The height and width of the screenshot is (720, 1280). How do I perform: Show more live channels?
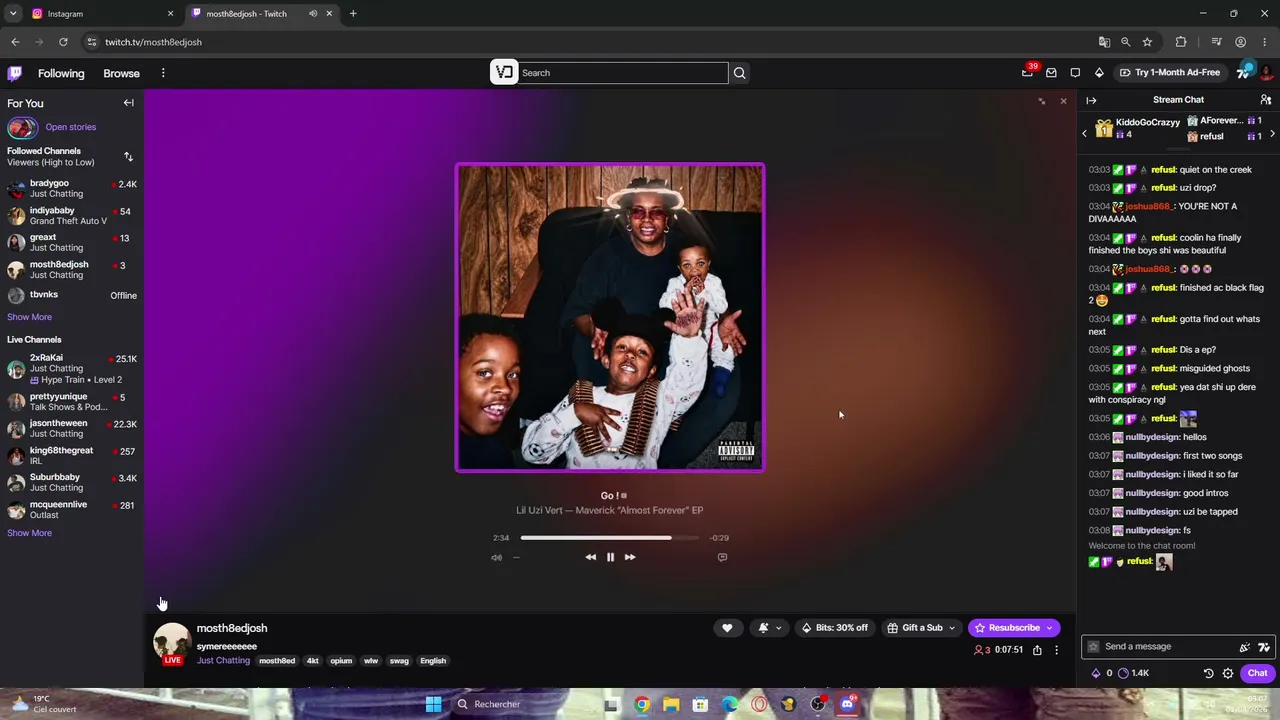pyautogui.click(x=29, y=533)
